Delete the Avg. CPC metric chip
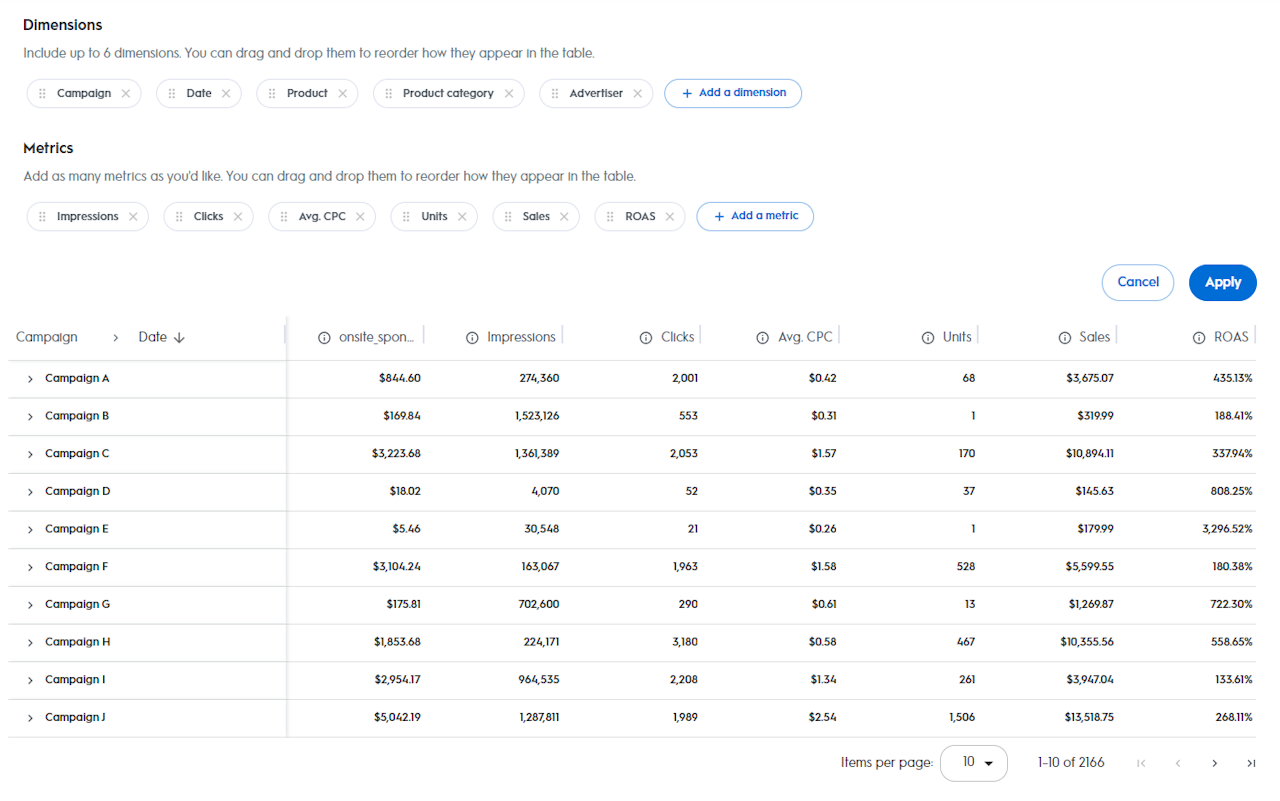 [360, 217]
